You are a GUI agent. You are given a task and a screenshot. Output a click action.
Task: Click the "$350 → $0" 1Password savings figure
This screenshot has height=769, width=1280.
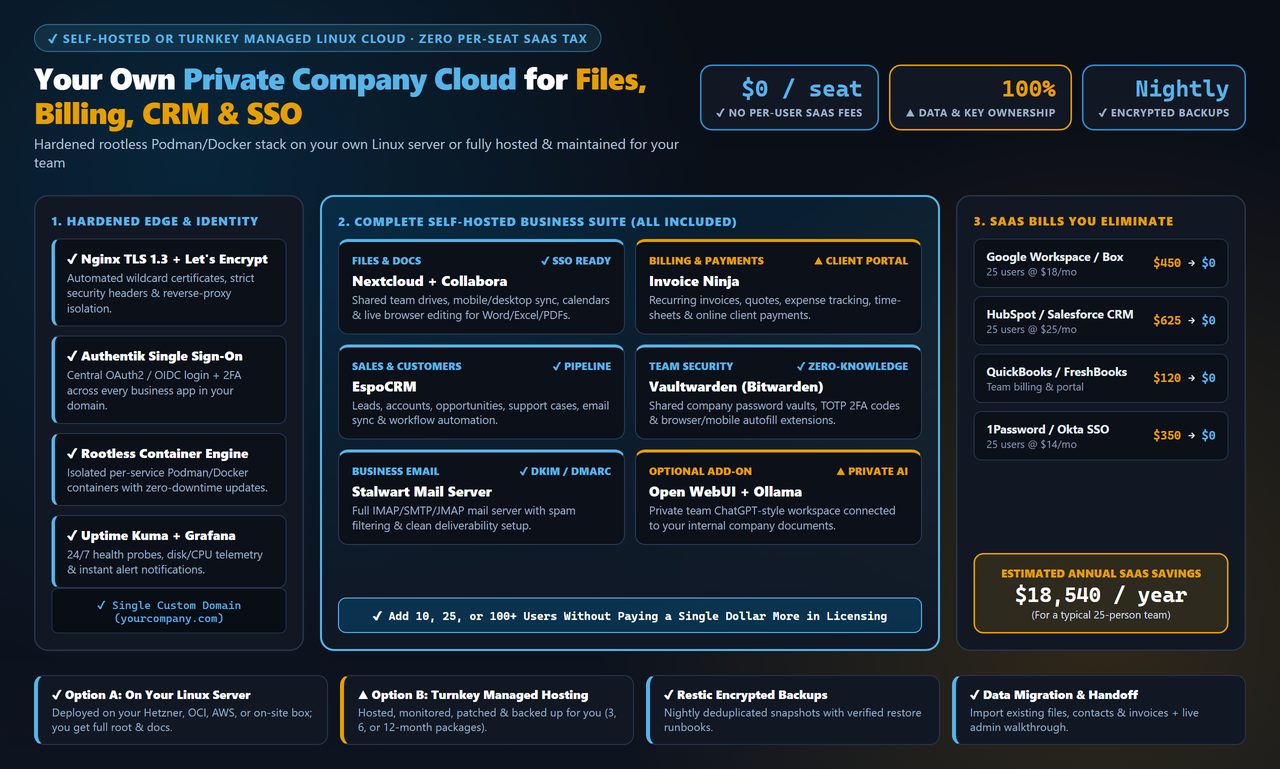pos(1184,436)
